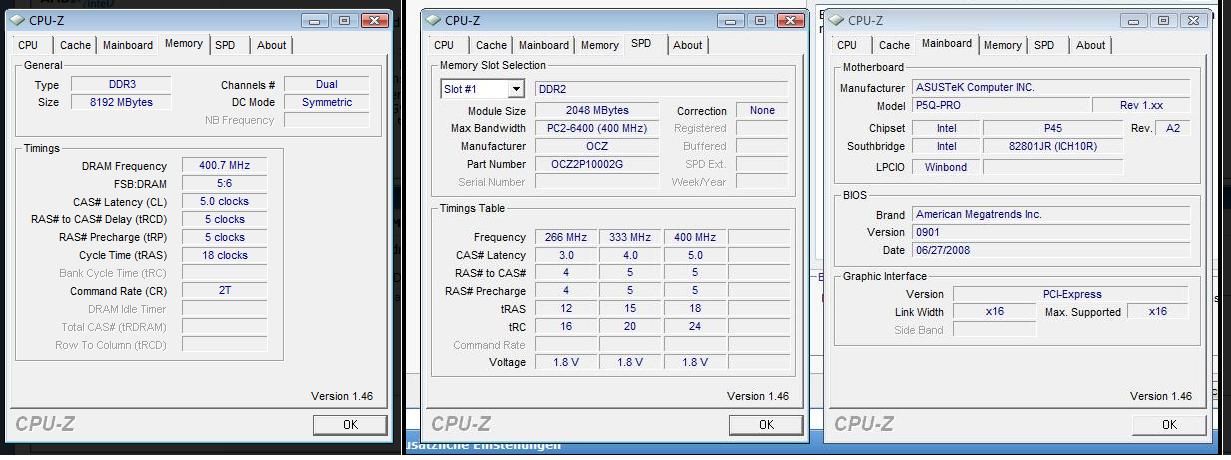Click the Dual channels field
This screenshot has height=460, width=1231.
tap(326, 85)
